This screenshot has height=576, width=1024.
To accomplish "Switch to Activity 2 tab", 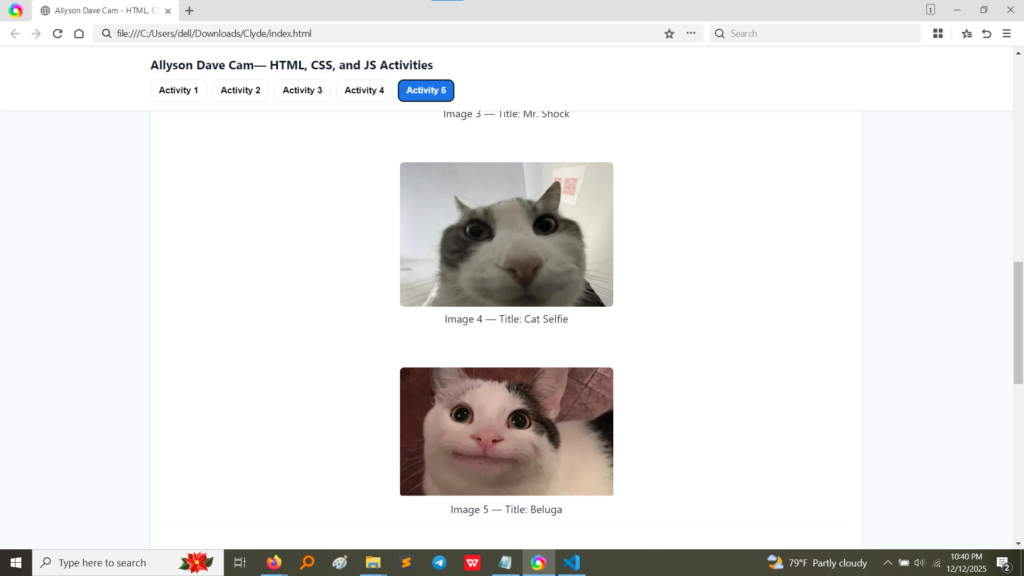I will click(240, 91).
